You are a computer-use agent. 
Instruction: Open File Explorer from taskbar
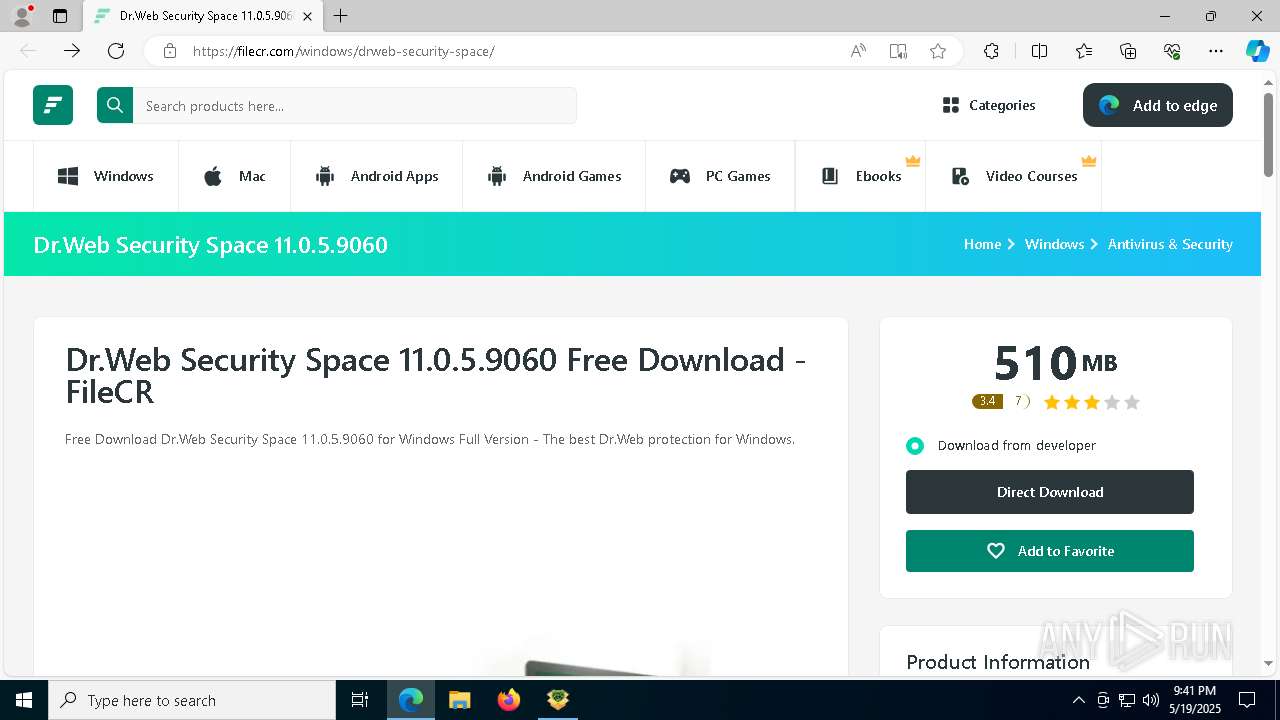460,700
